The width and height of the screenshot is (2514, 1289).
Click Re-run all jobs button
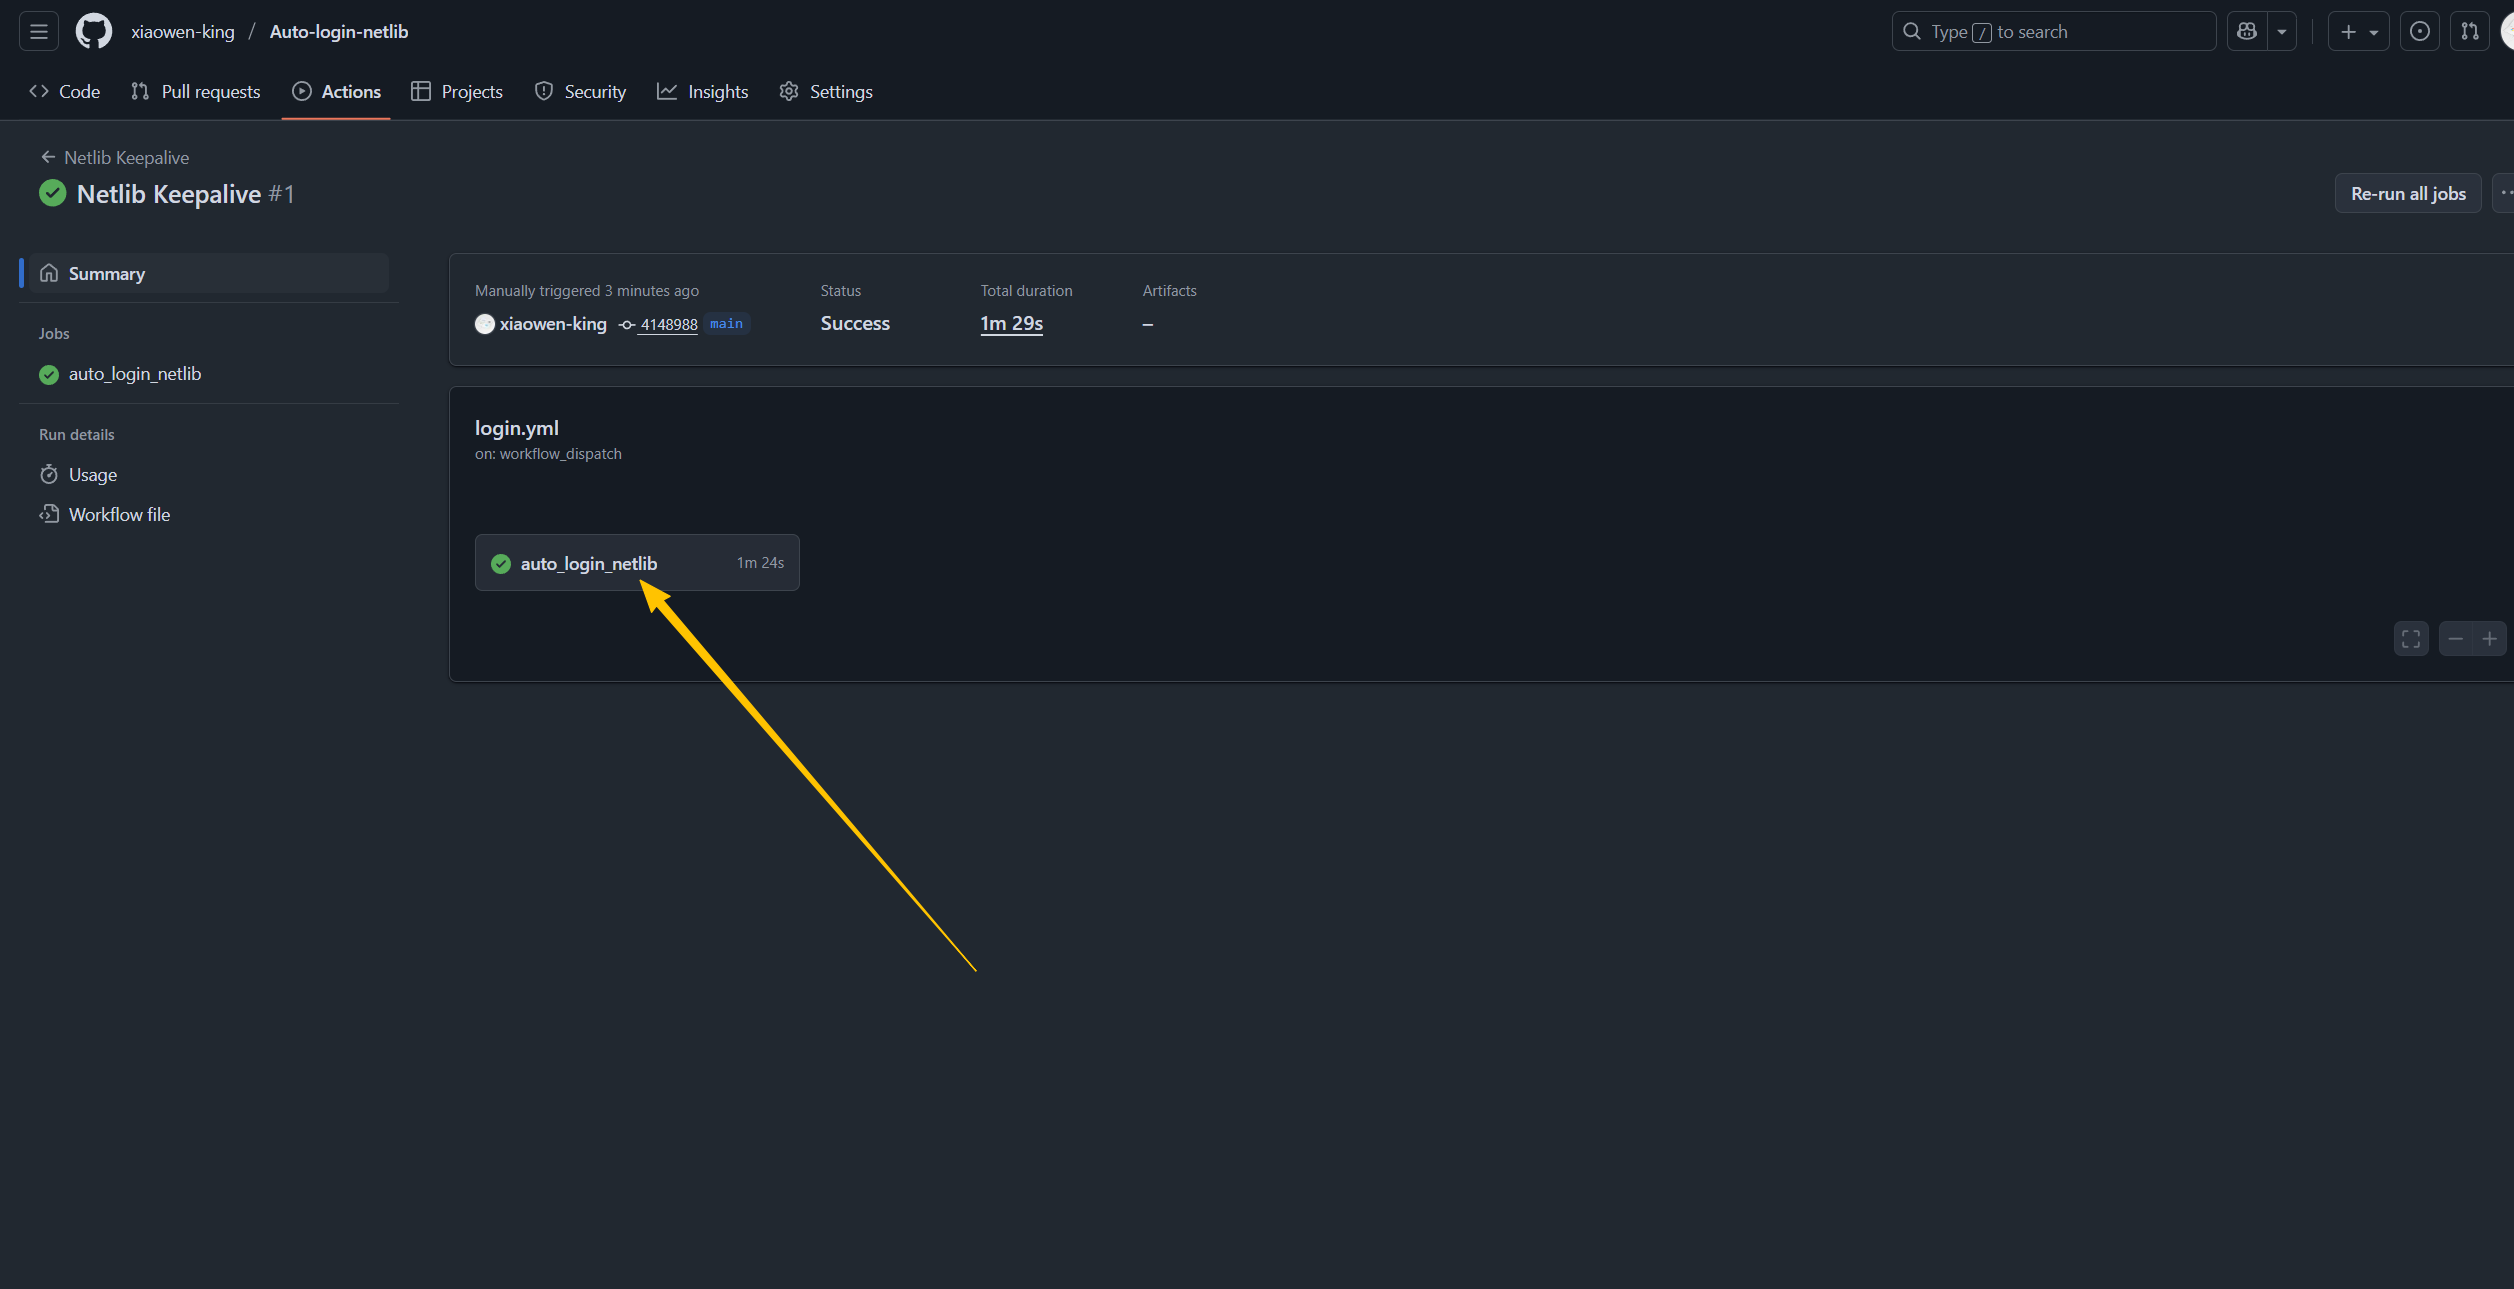point(2407,194)
